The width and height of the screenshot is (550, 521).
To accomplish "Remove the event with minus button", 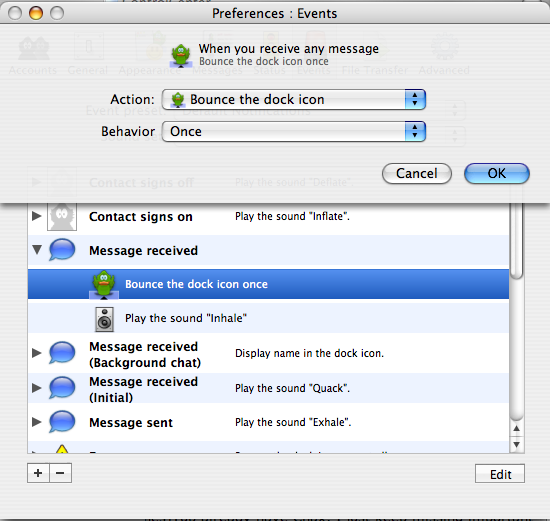I will 60,473.
